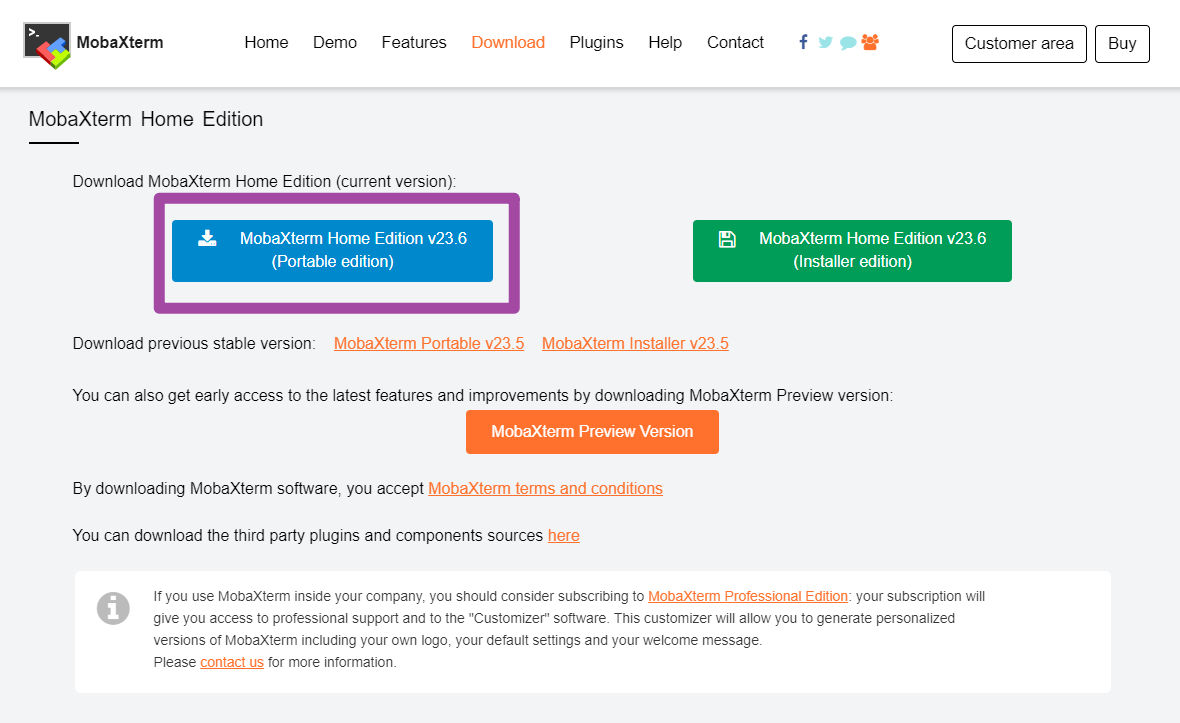The image size is (1180, 723).
Task: Go to the Home menu item
Action: click(x=266, y=43)
